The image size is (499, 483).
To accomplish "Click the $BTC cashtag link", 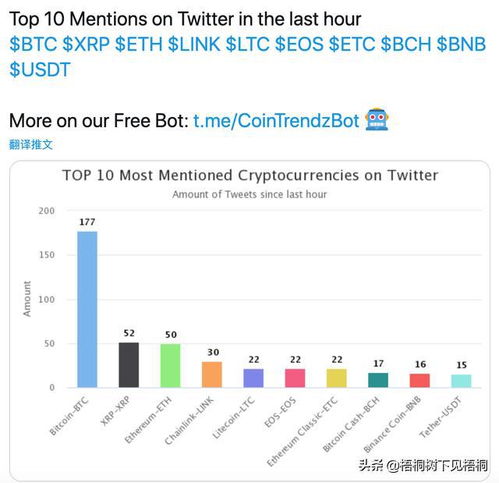I will (33, 44).
